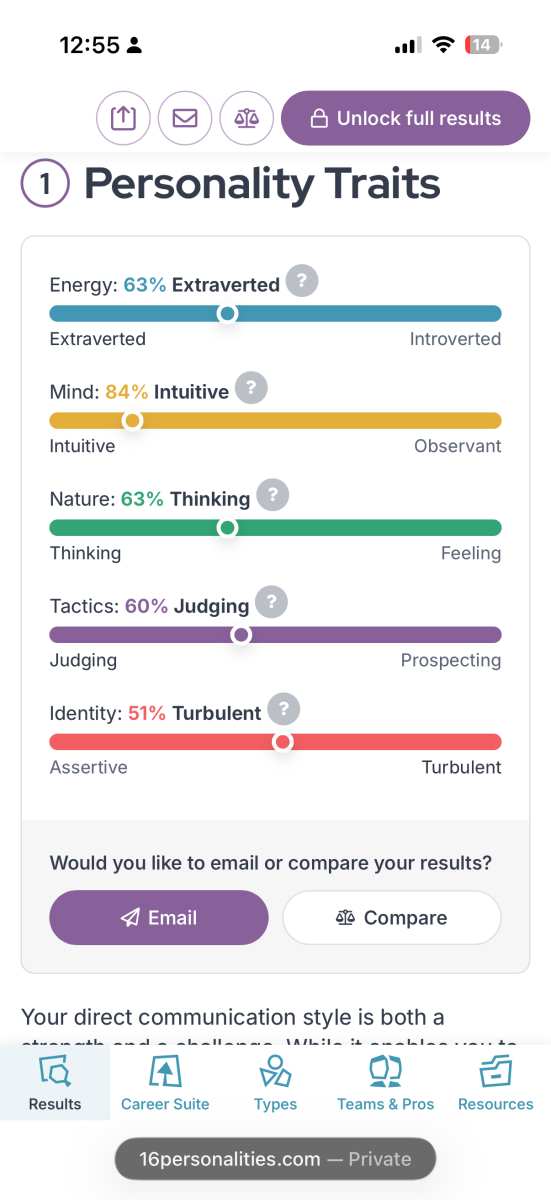Open help for Energy trait
551x1200 pixels.
pos(301,281)
